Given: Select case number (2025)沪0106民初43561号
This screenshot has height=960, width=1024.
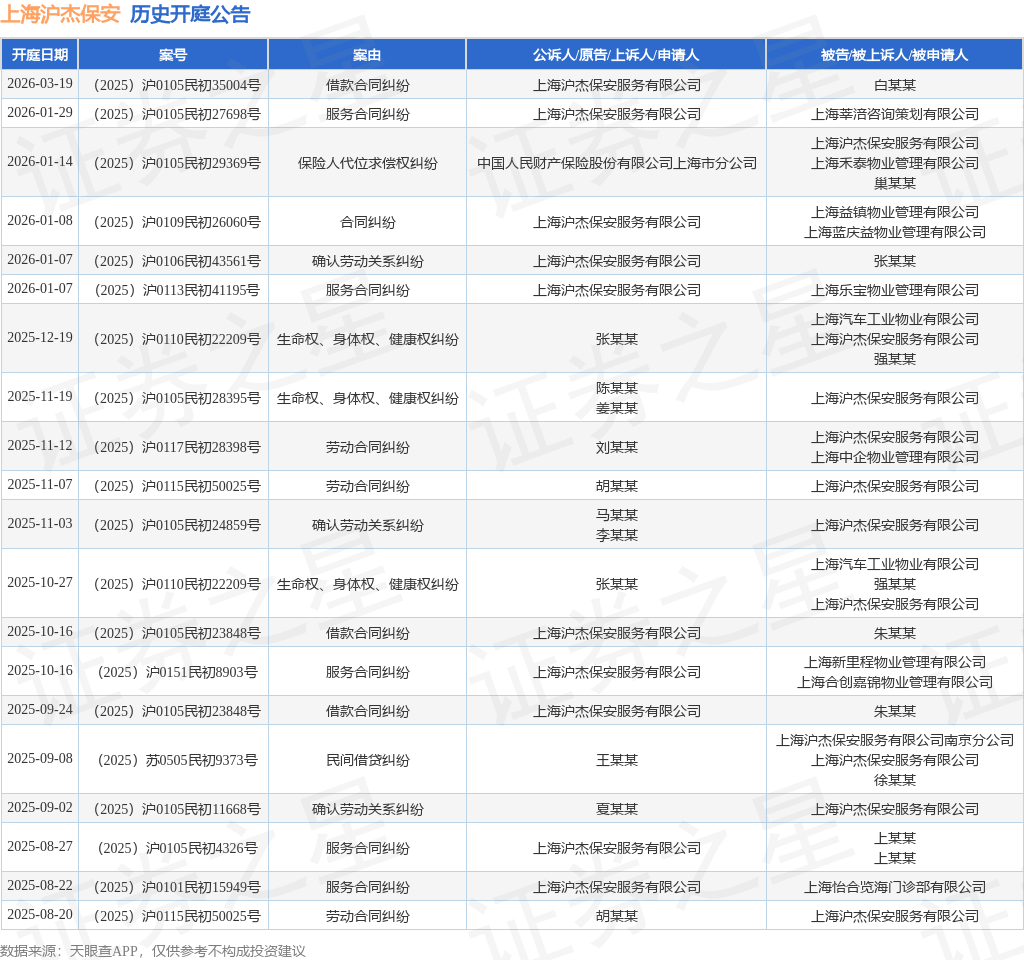Looking at the screenshot, I should pos(177,261).
